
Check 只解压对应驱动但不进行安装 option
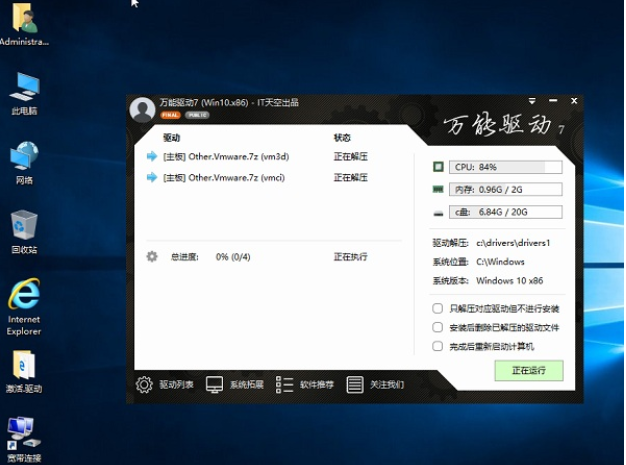coord(438,308)
